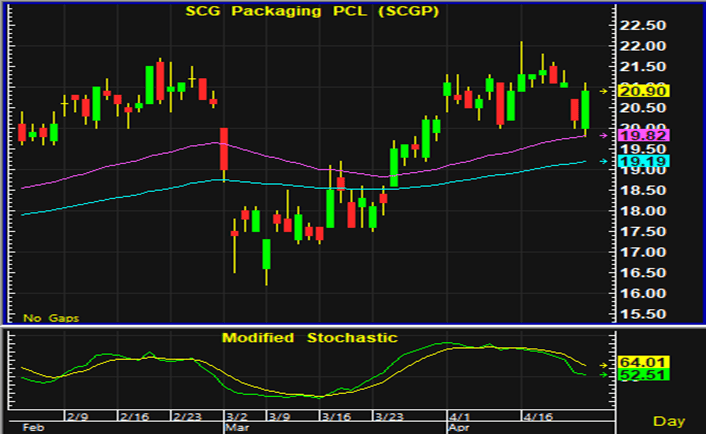Click the Modified Stochastic indicator title
The width and height of the screenshot is (706, 434).
pyautogui.click(x=308, y=338)
